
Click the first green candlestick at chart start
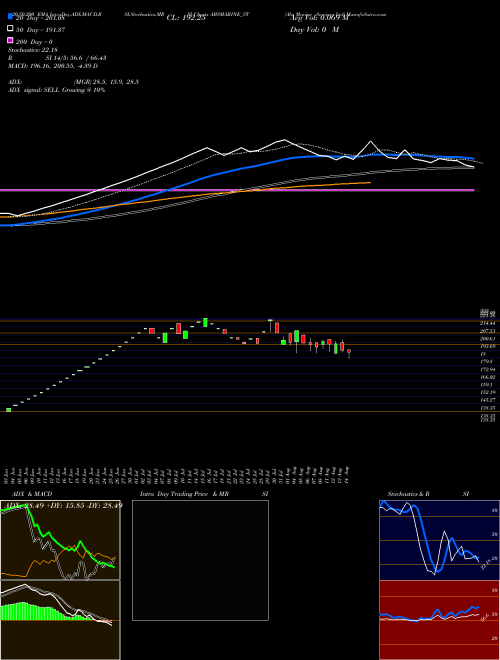(x=8, y=410)
